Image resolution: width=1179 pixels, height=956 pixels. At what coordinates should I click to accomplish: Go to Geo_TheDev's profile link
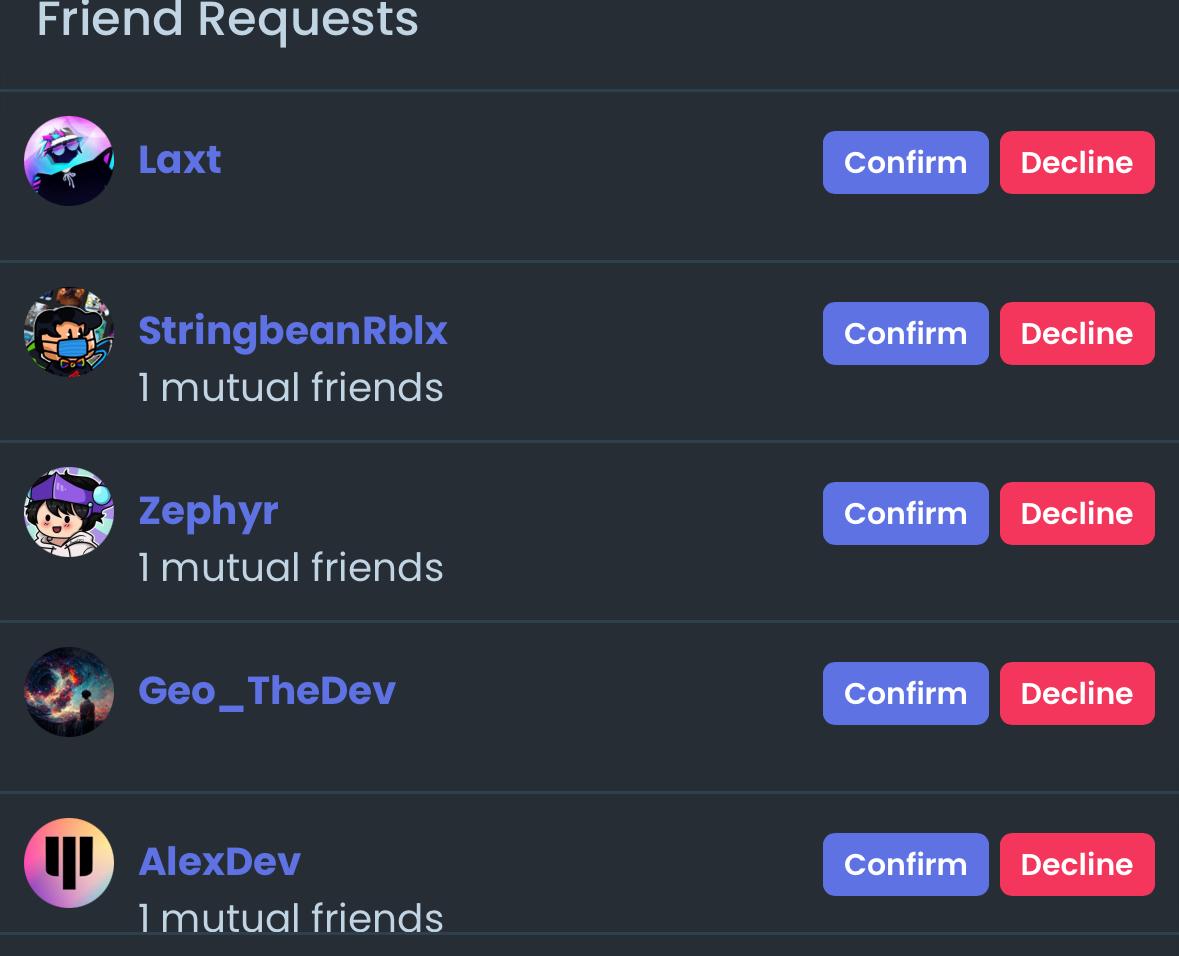coord(267,691)
